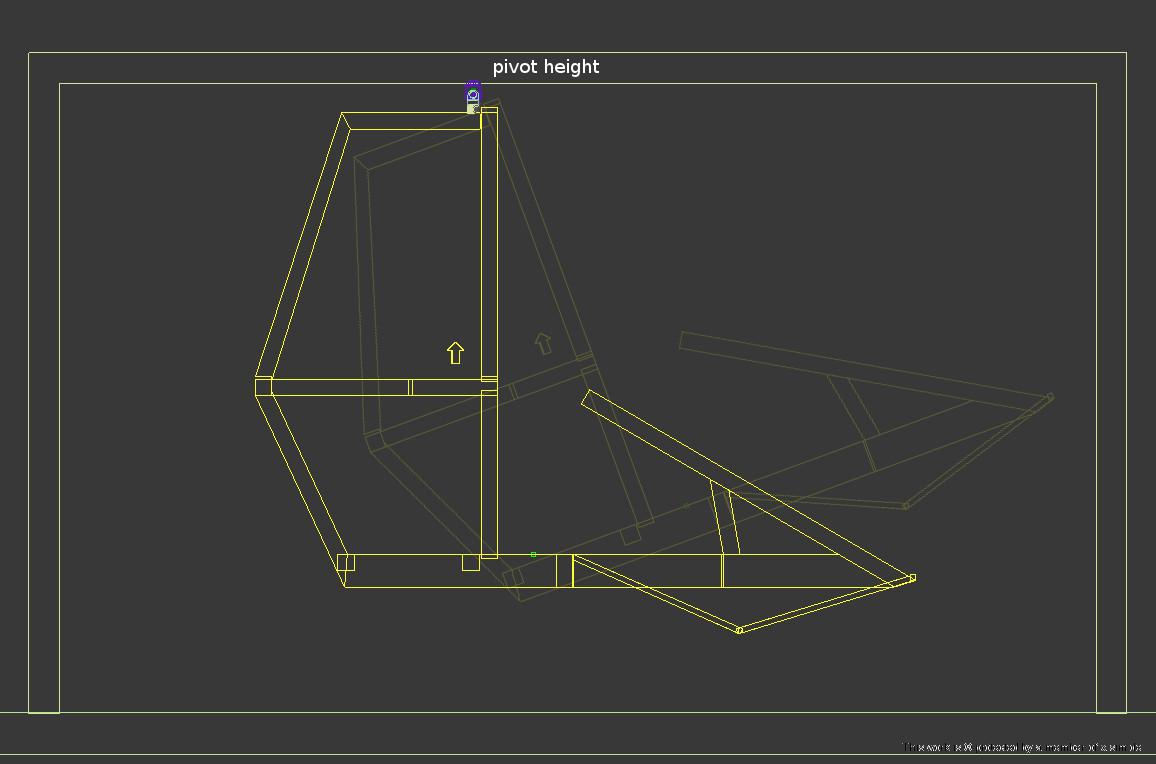
Task: Select the left wall column of outer enclosure
Action: click(x=44, y=400)
